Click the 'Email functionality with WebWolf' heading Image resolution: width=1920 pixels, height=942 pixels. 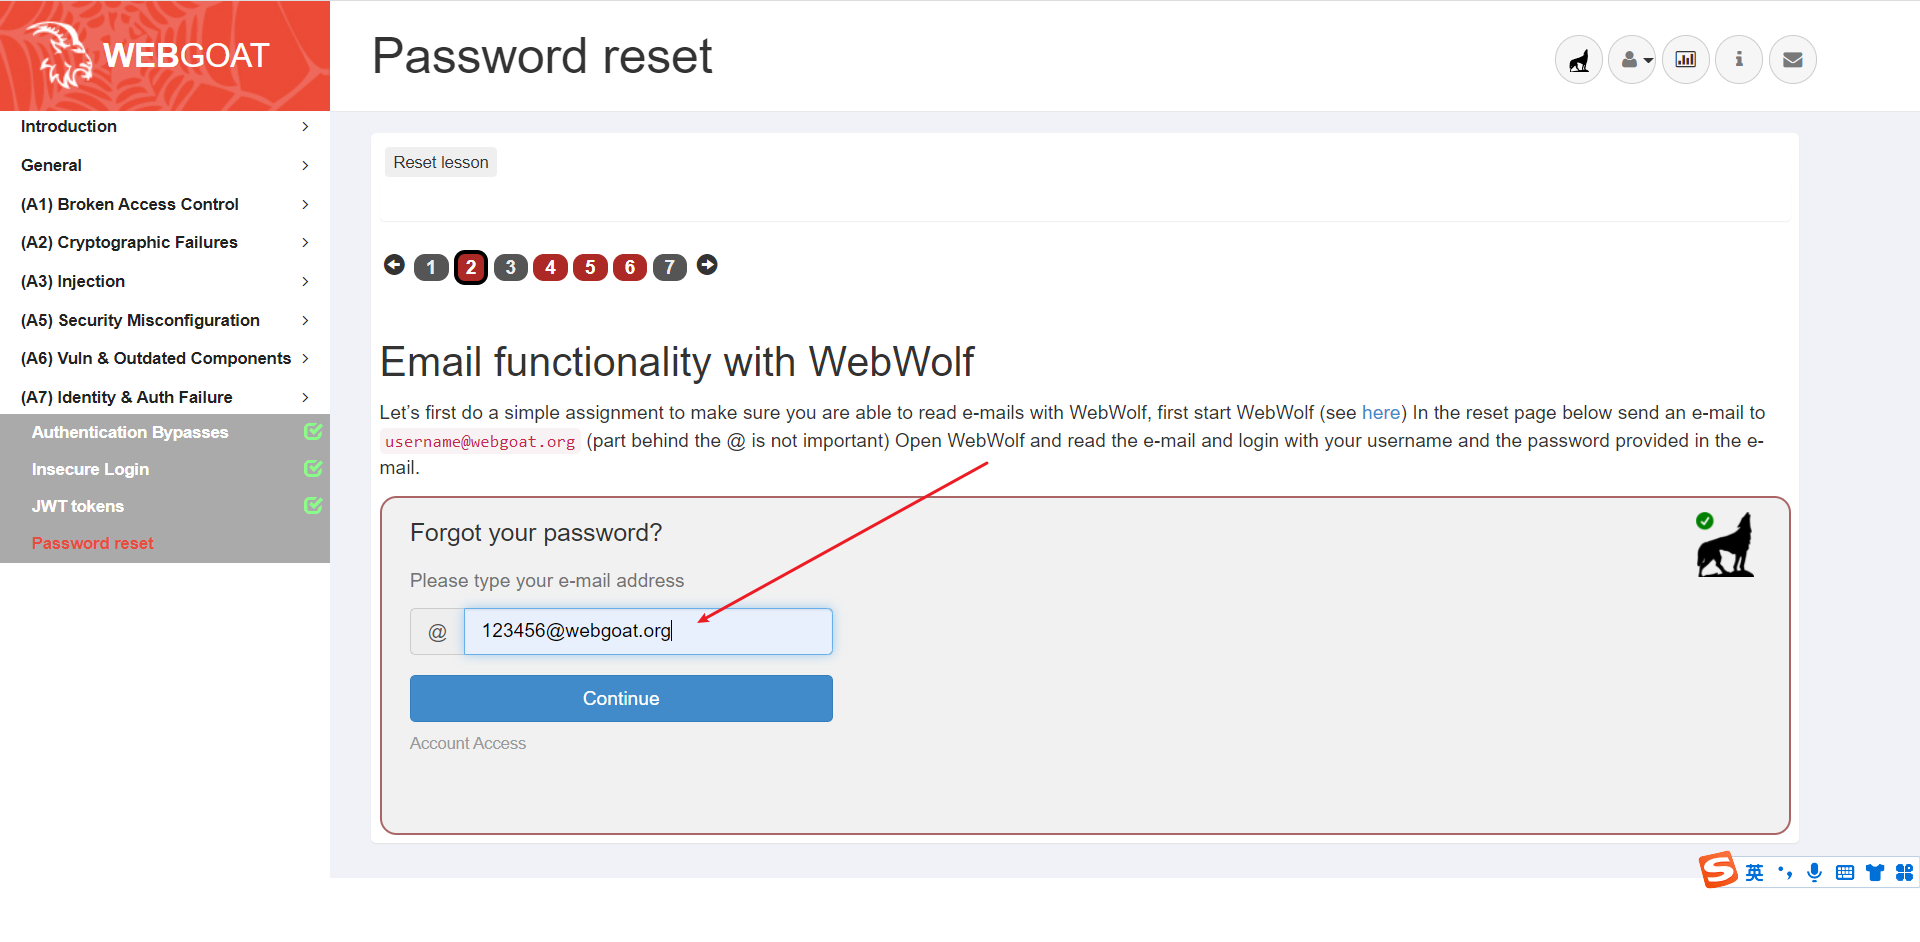[x=677, y=362]
